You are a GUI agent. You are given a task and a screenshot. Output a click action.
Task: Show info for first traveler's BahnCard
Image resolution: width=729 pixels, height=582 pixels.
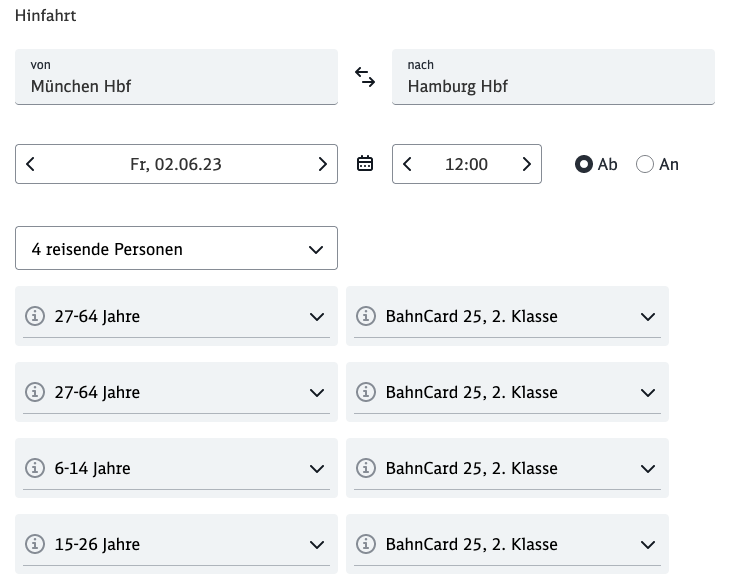366,317
